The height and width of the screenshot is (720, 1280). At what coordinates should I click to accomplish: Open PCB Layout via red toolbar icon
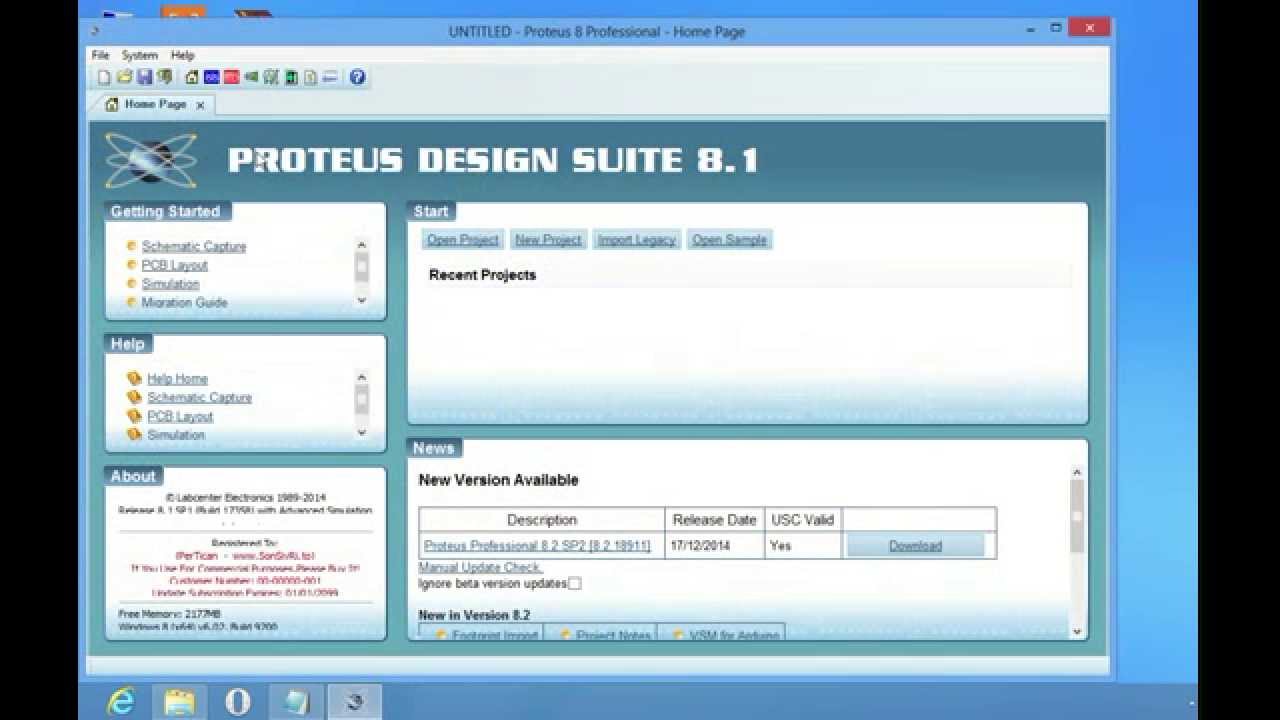(x=232, y=77)
